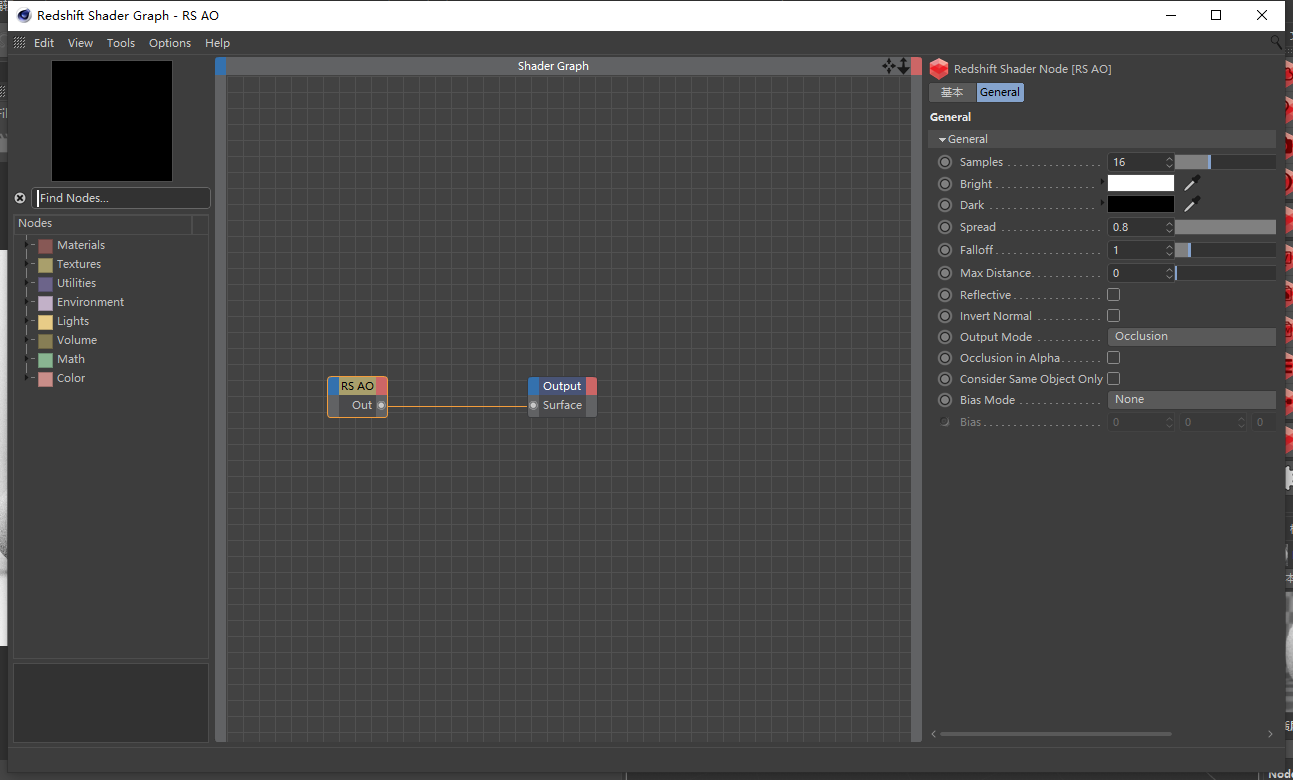Expand the Lights tree arrow
Viewport: 1293px width, 780px height.
coord(27,321)
